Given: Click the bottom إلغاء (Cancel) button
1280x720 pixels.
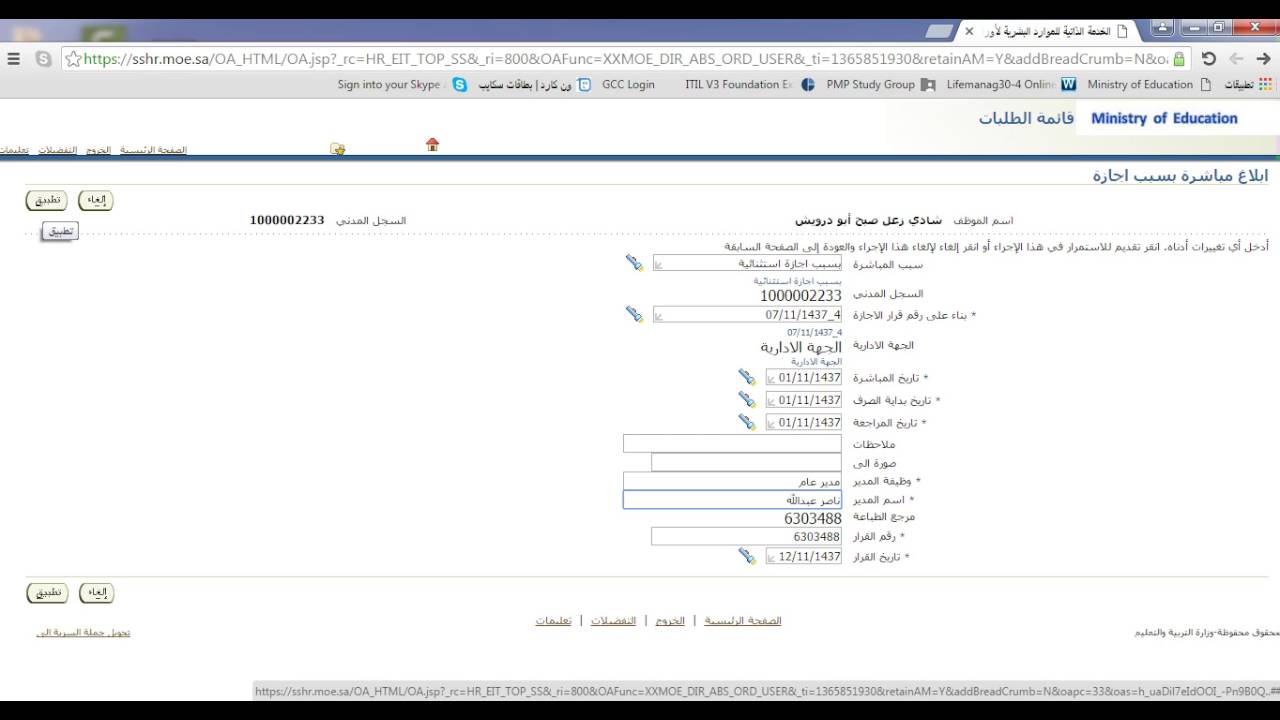Looking at the screenshot, I should click(x=96, y=593).
